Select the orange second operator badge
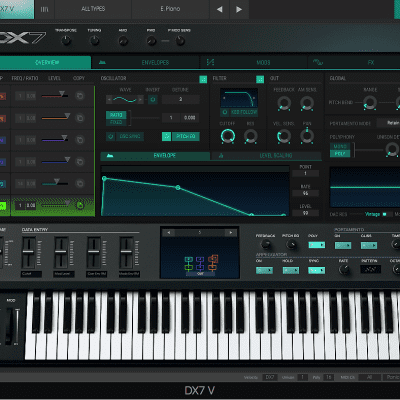 pyautogui.click(x=2, y=118)
